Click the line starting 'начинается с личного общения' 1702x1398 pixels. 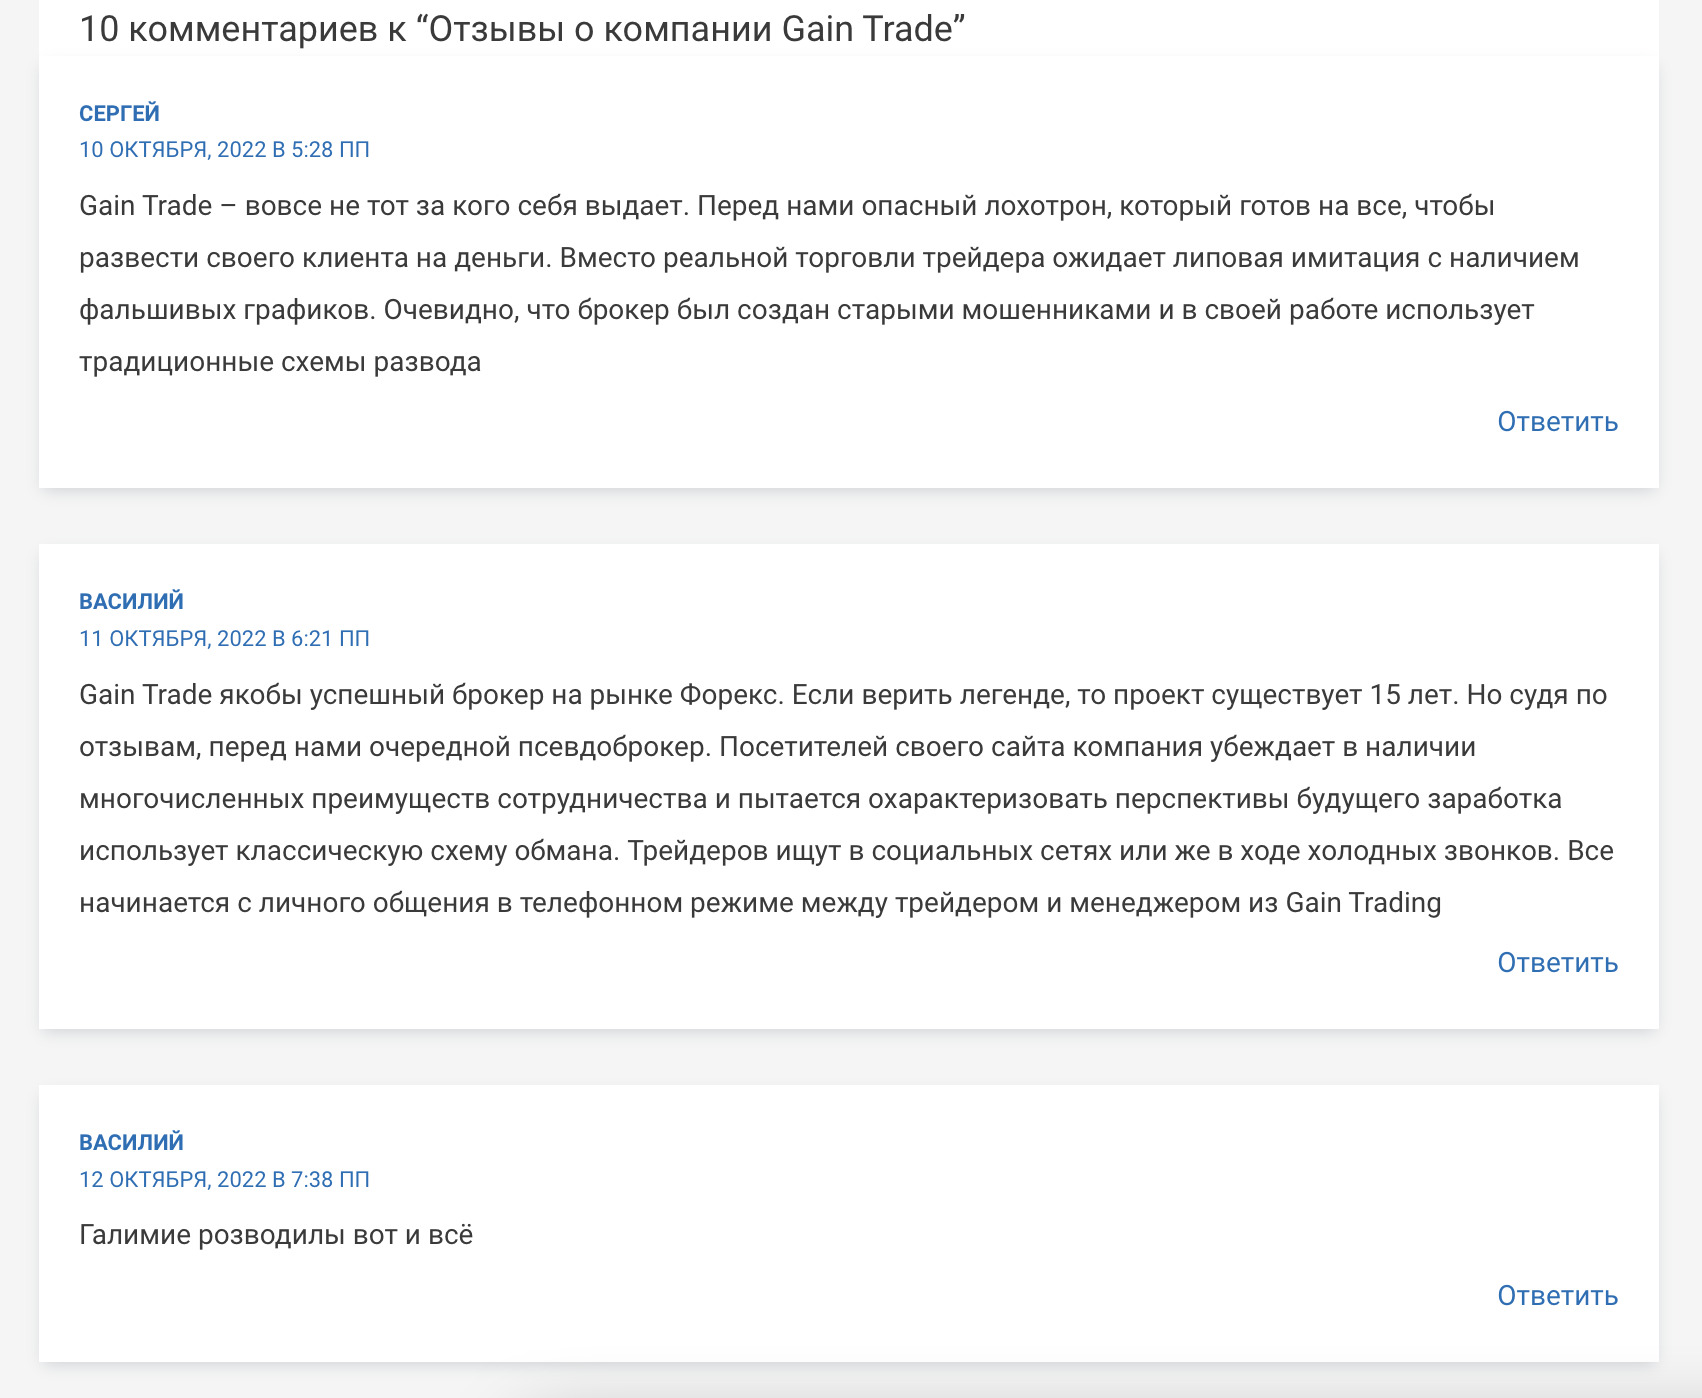click(760, 903)
